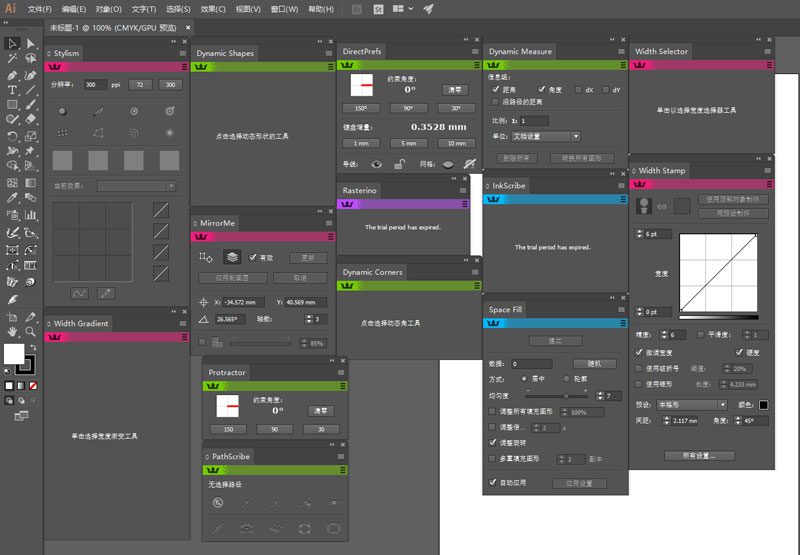The width and height of the screenshot is (800, 555).
Task: Open the Stylism colored bar menu icon
Action: point(184,67)
